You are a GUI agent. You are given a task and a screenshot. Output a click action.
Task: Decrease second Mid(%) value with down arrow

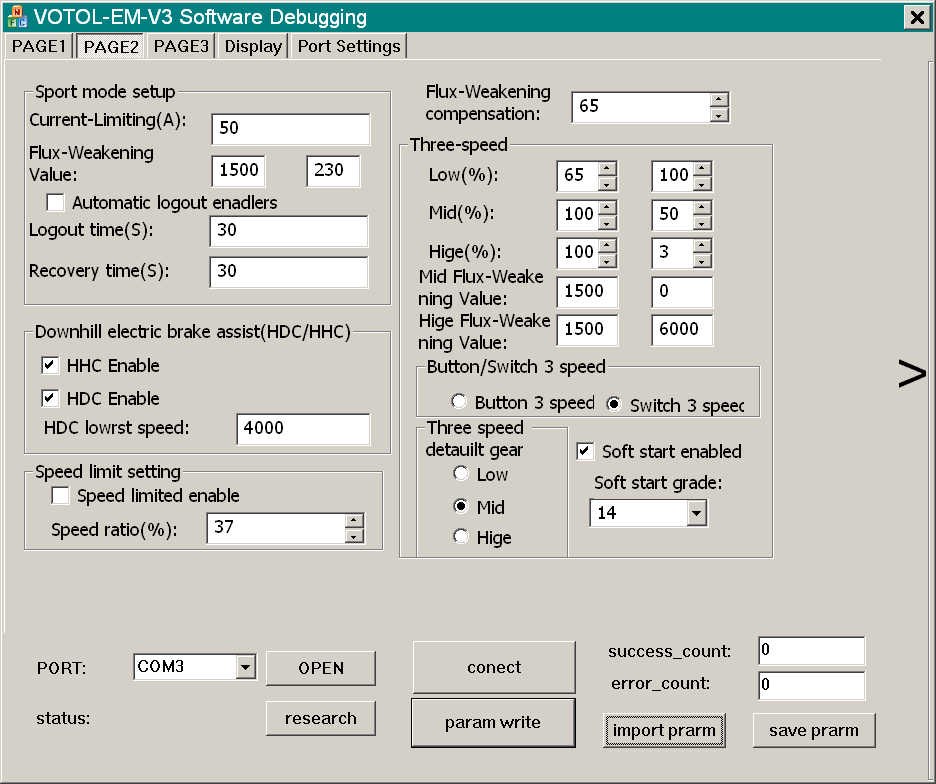[701, 222]
